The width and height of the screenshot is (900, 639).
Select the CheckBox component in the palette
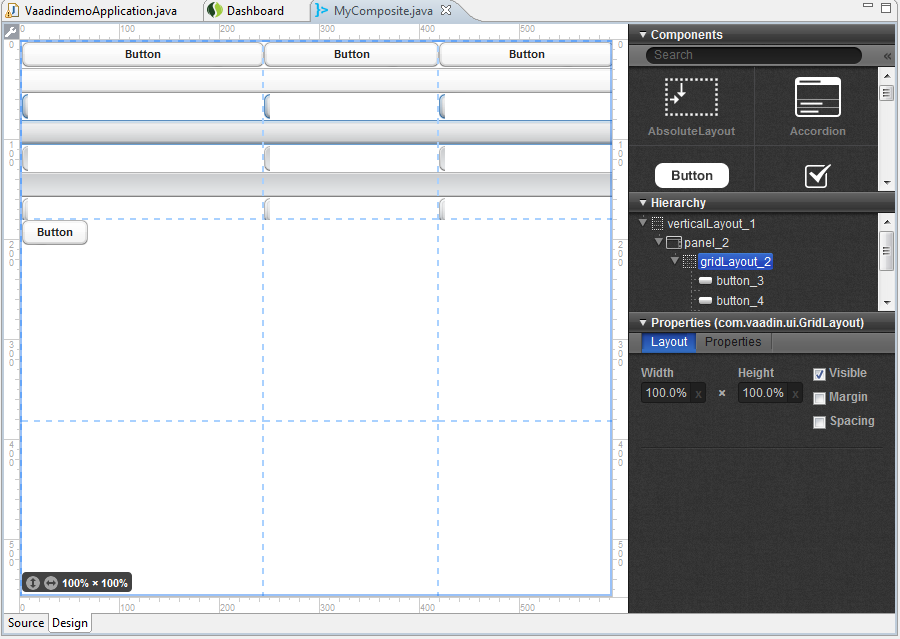click(x=817, y=174)
